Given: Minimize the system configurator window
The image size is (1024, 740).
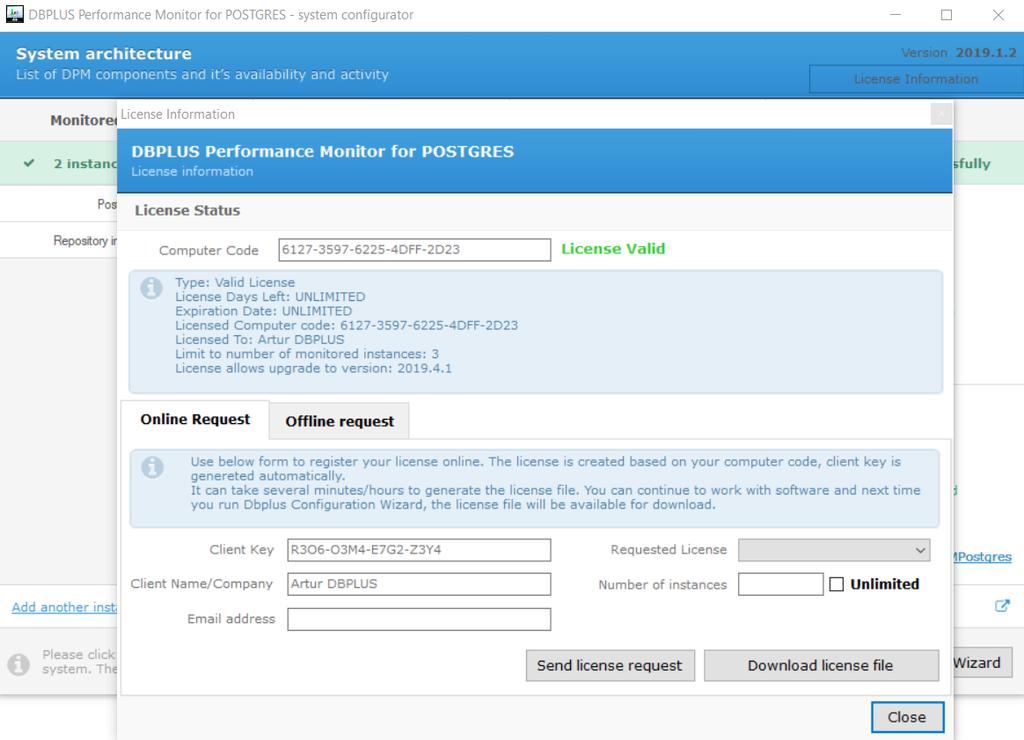Looking at the screenshot, I should click(x=895, y=14).
